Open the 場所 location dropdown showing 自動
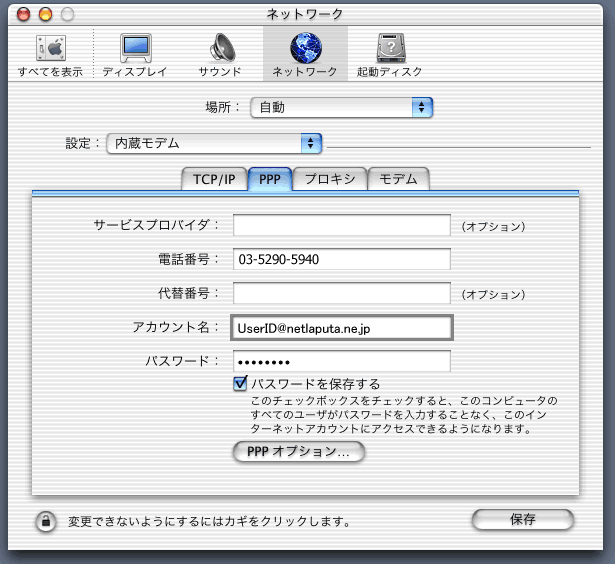Image resolution: width=615 pixels, height=564 pixels. [342, 107]
